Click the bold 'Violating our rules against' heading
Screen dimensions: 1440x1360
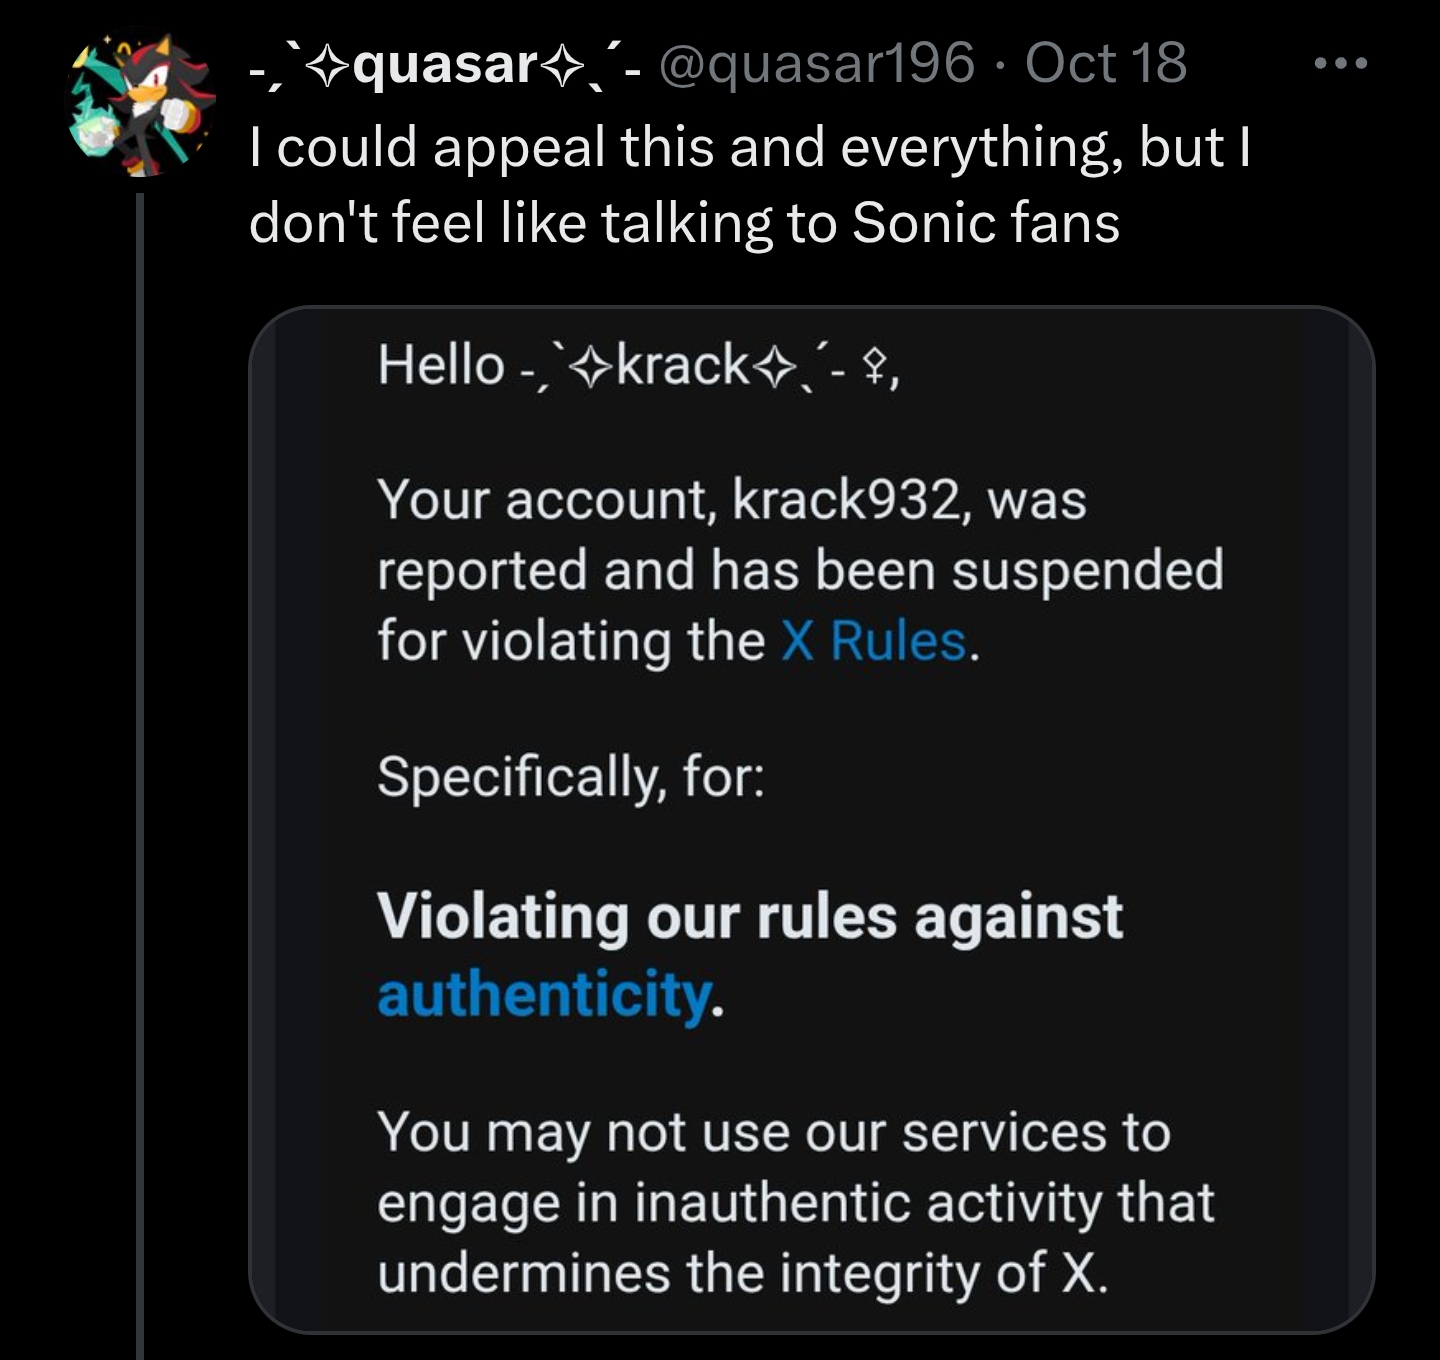coord(750,917)
